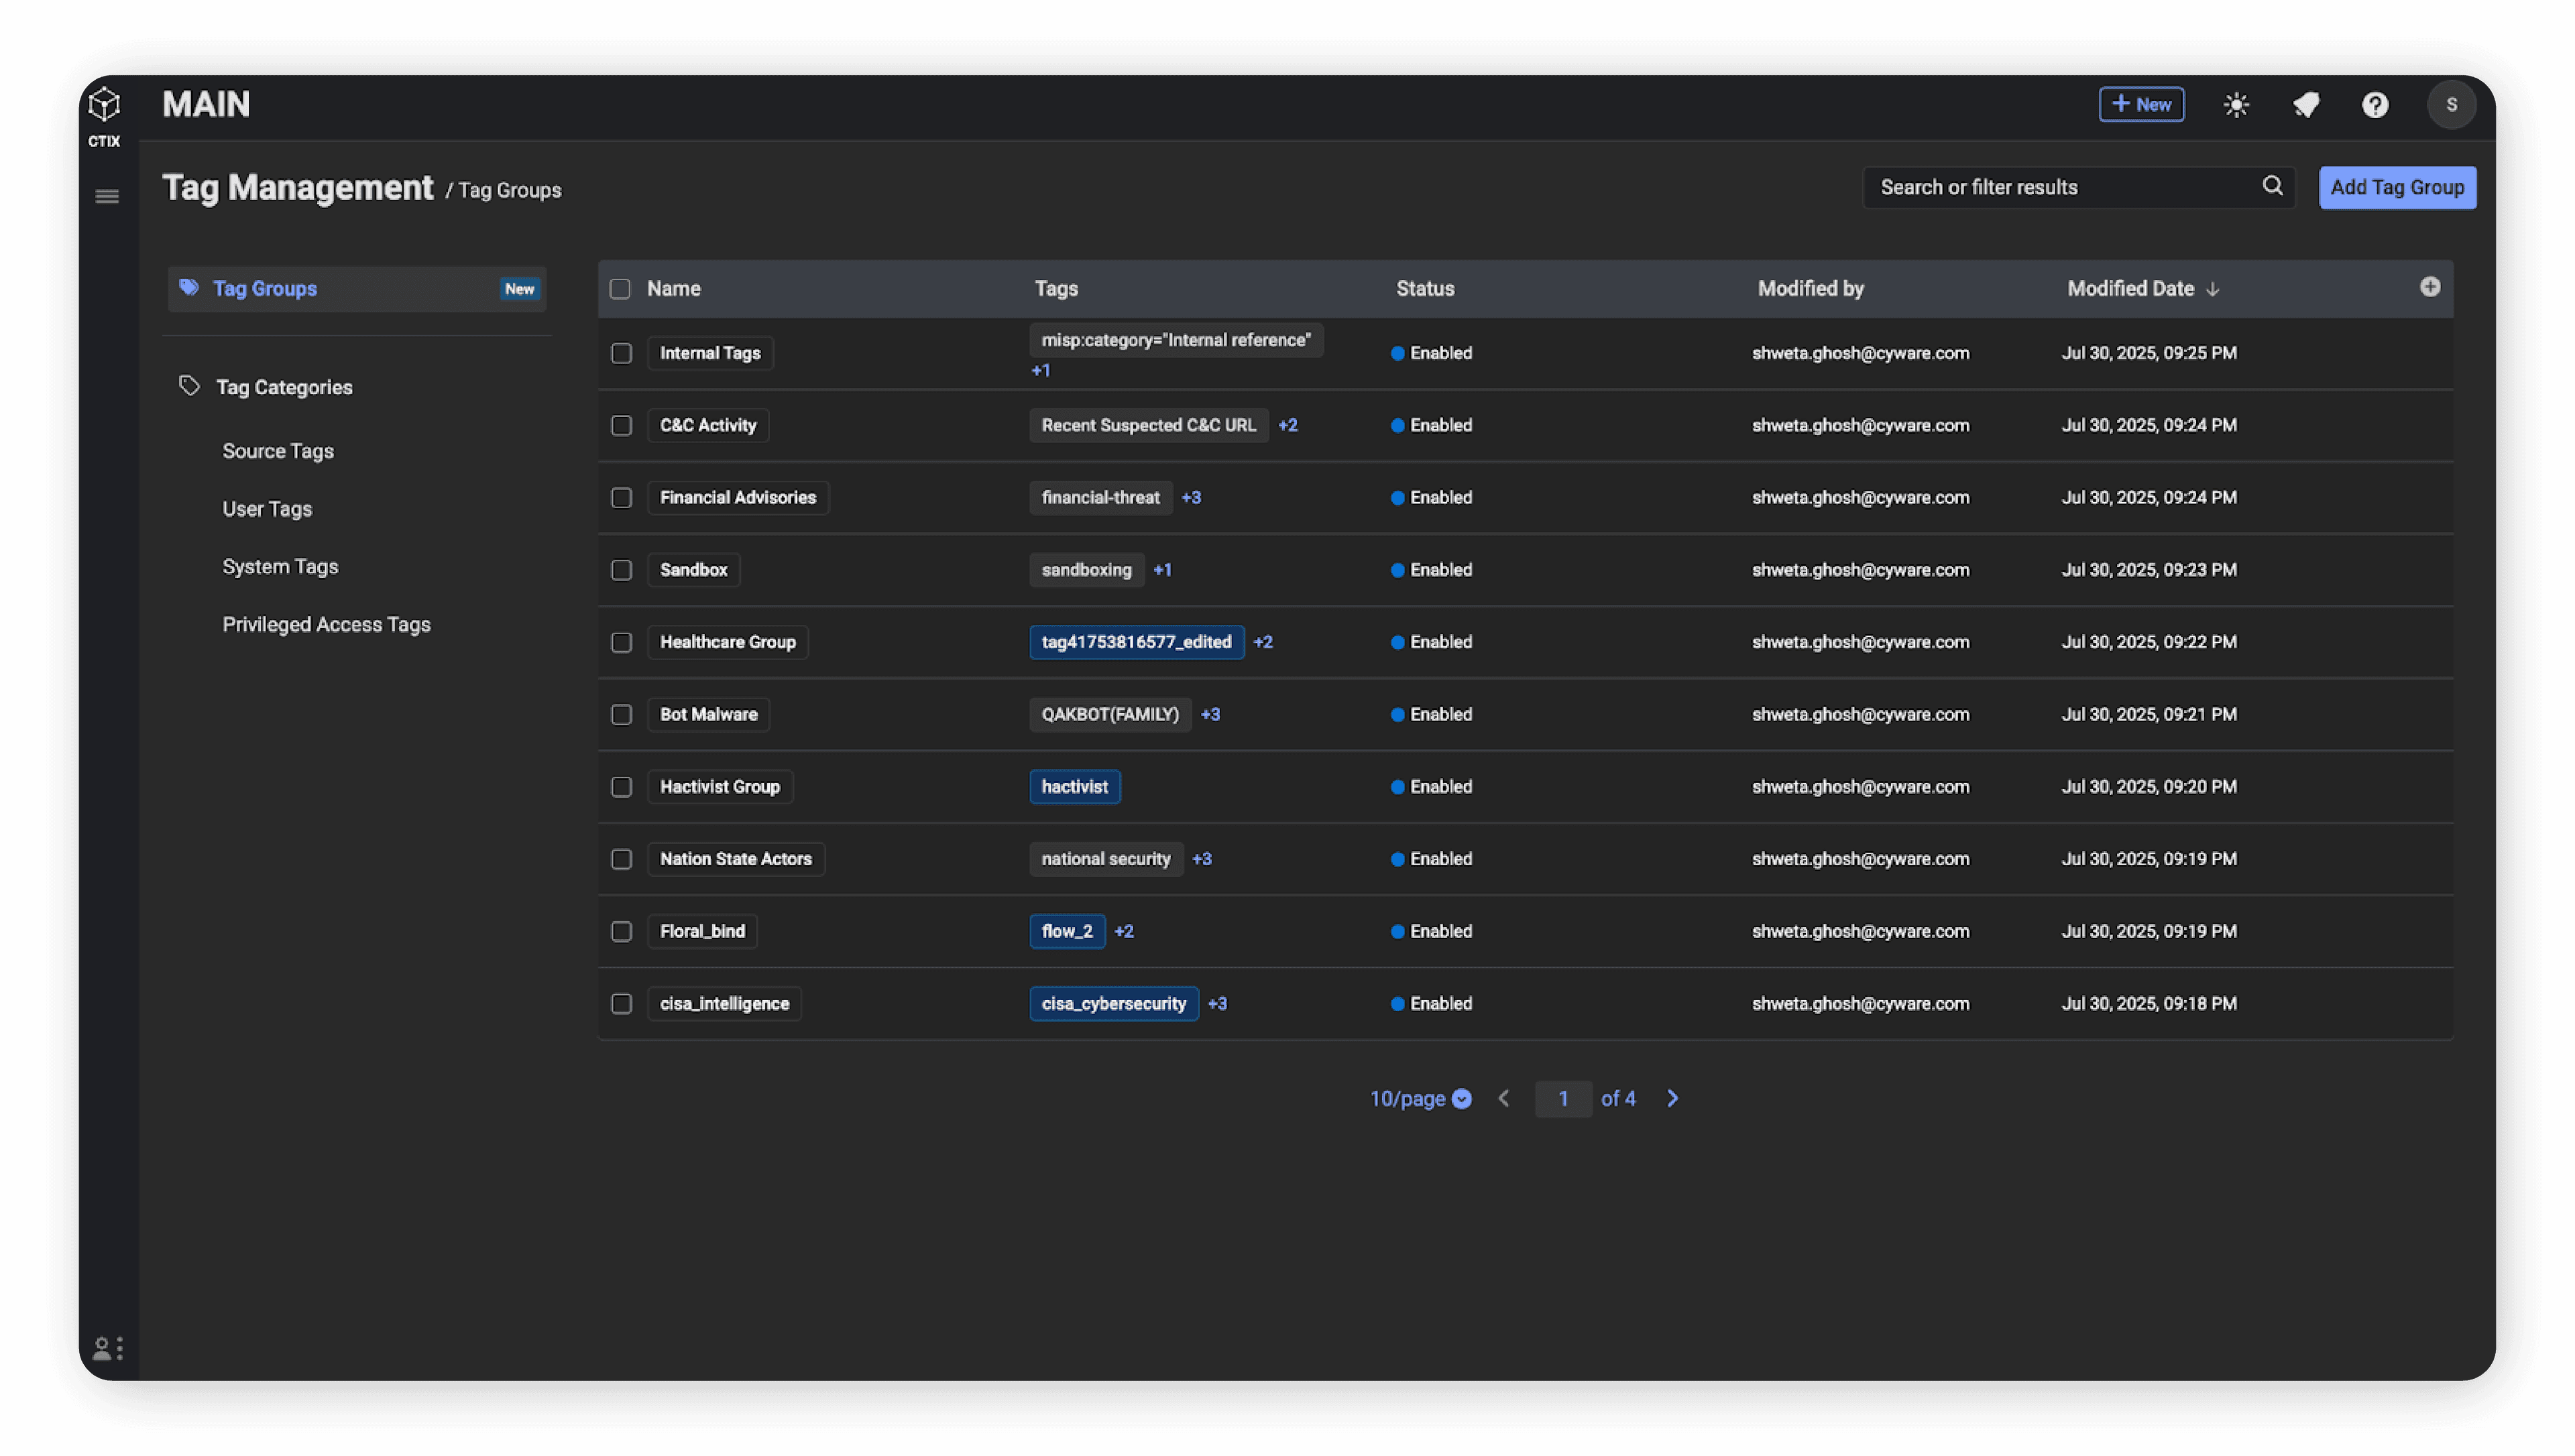
Task: Click the search magnifier icon
Action: [x=2272, y=186]
